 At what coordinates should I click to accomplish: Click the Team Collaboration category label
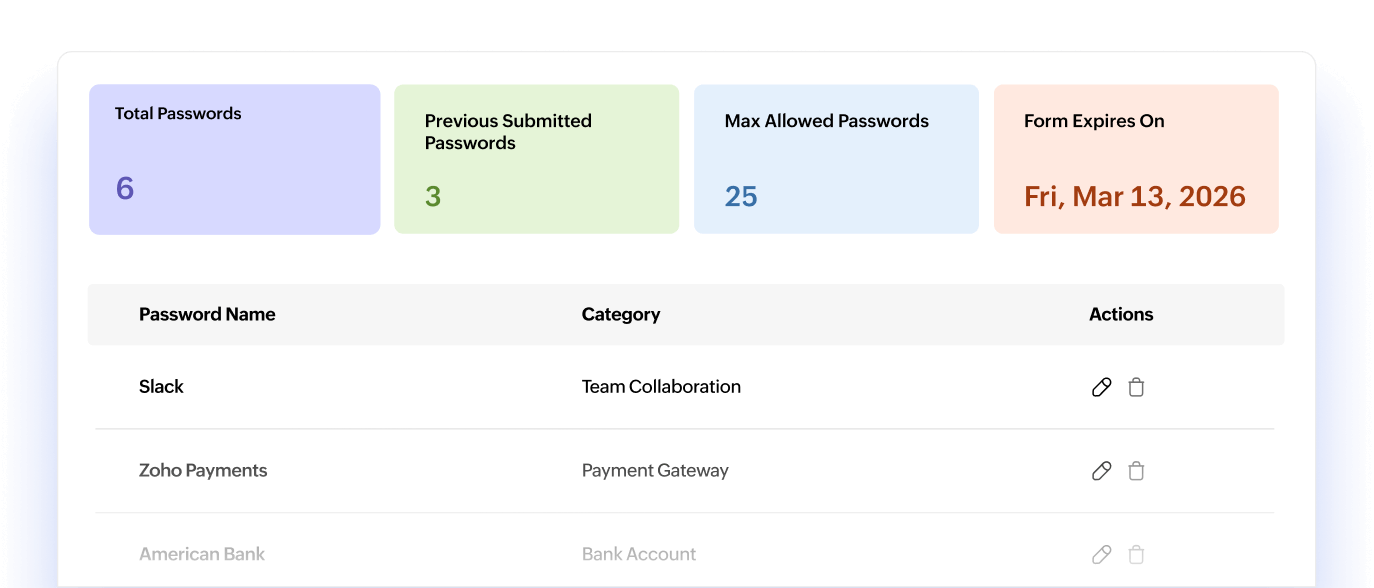(661, 386)
